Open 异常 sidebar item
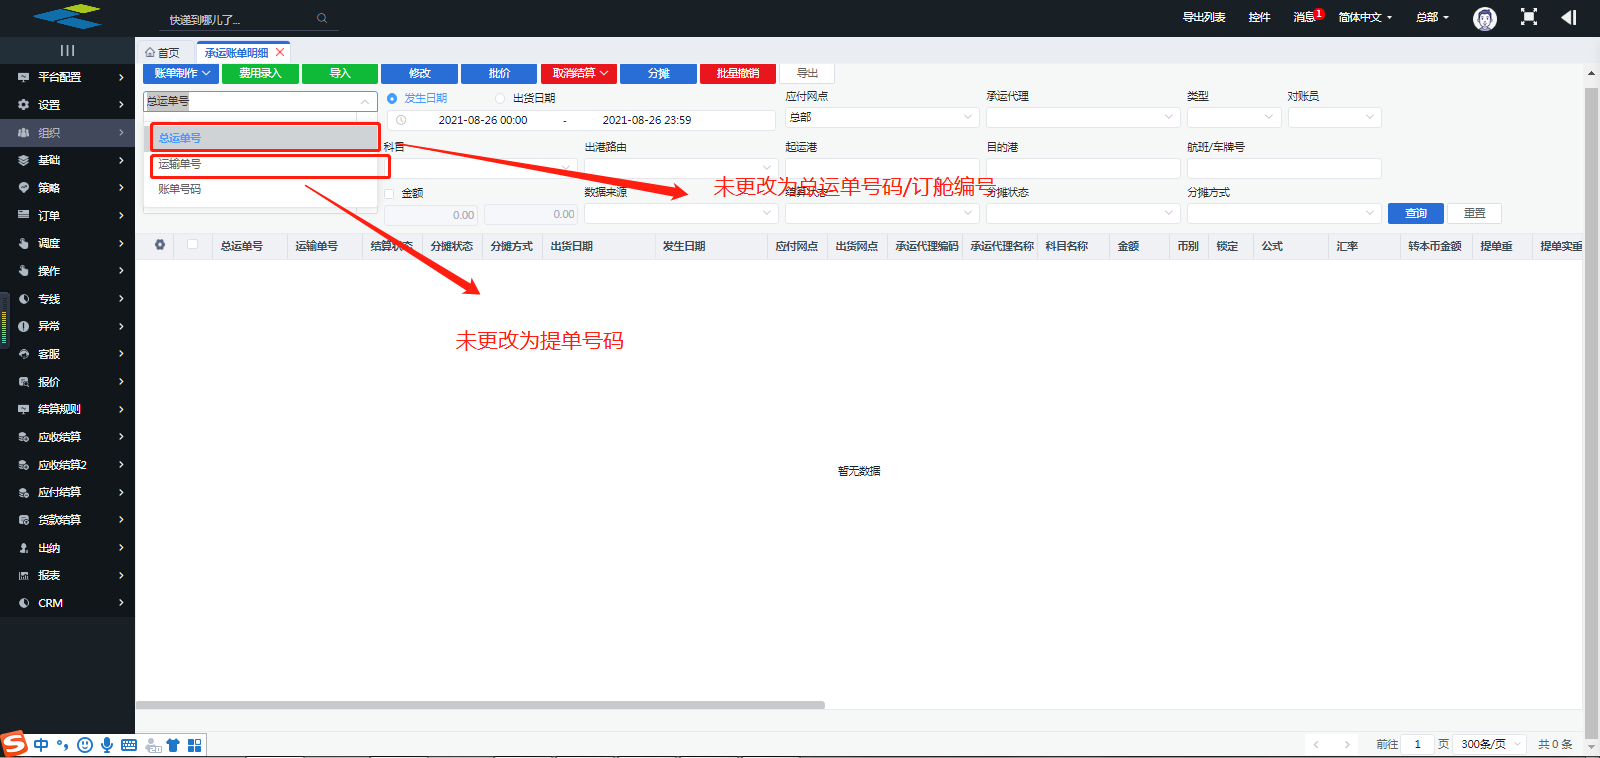 (67, 326)
